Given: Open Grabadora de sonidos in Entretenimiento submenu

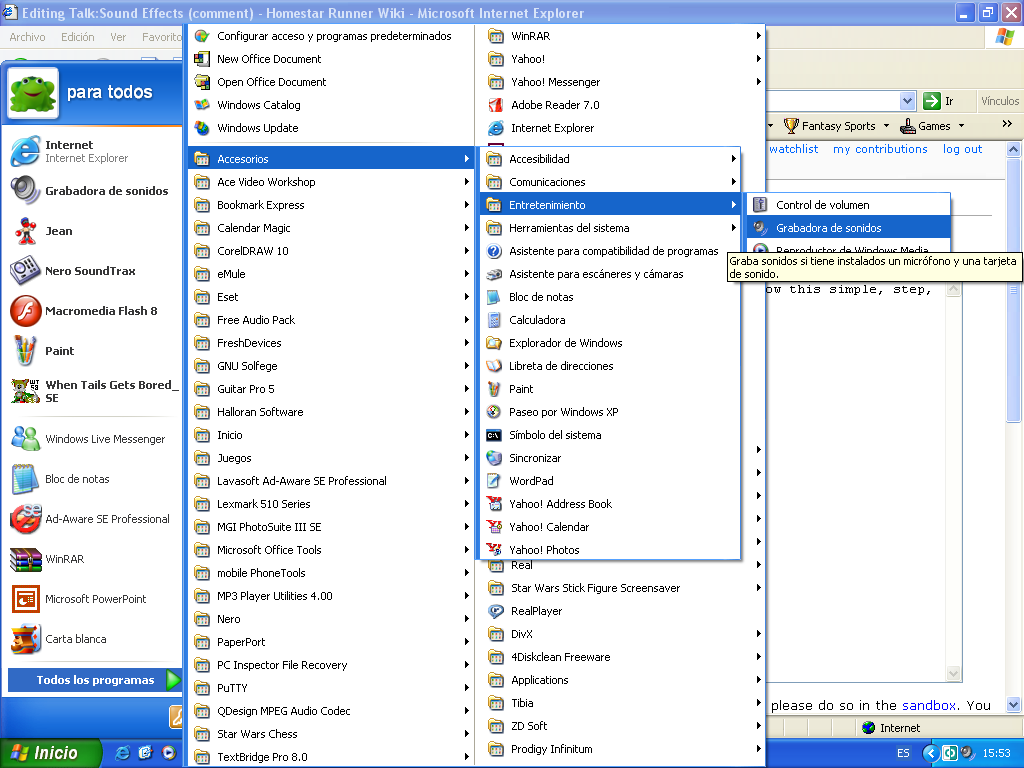Looking at the screenshot, I should (848, 228).
